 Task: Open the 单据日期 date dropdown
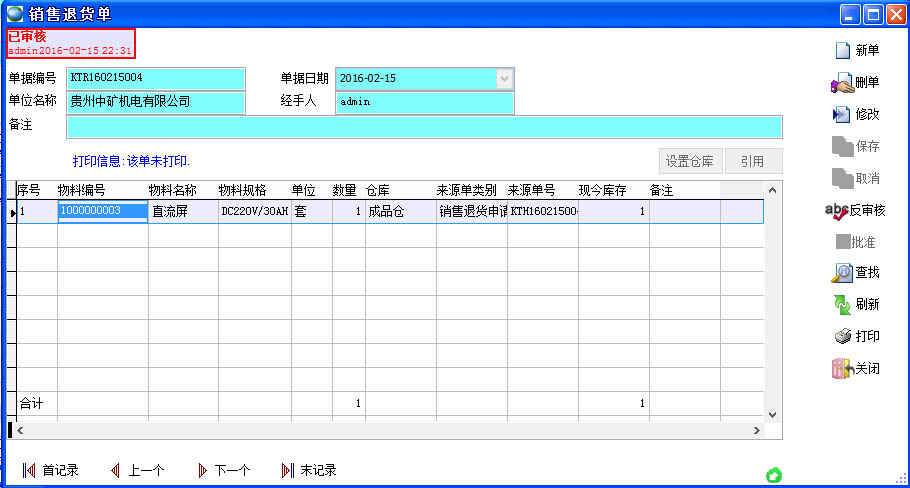click(505, 78)
